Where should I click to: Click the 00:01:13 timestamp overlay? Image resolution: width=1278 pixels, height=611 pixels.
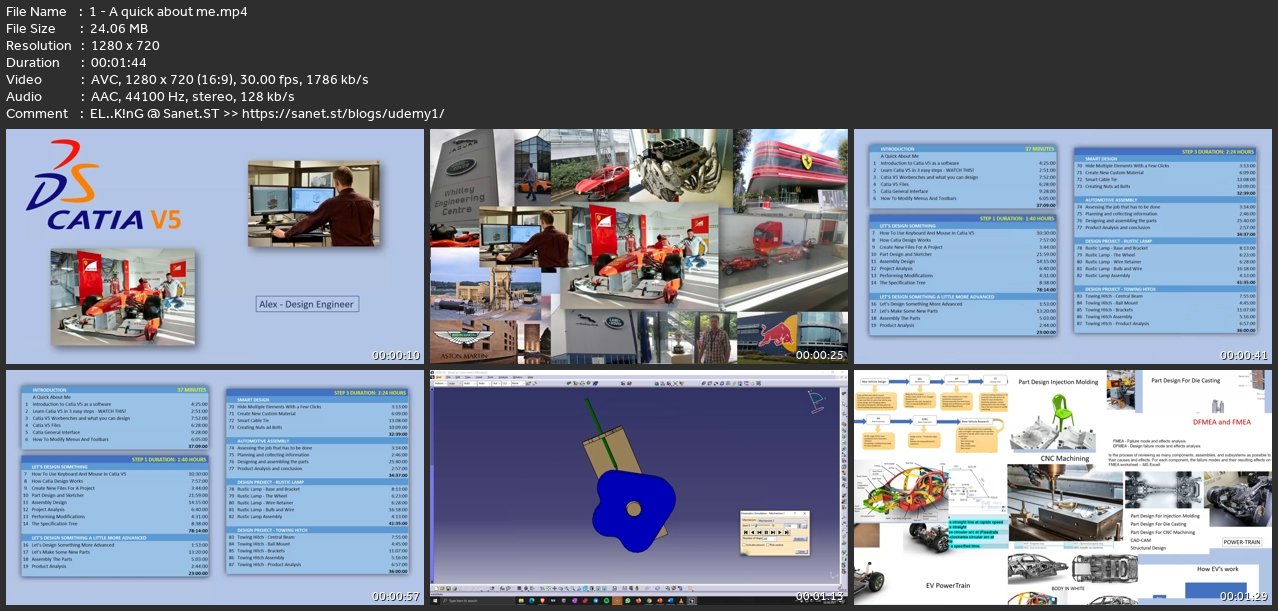click(820, 596)
